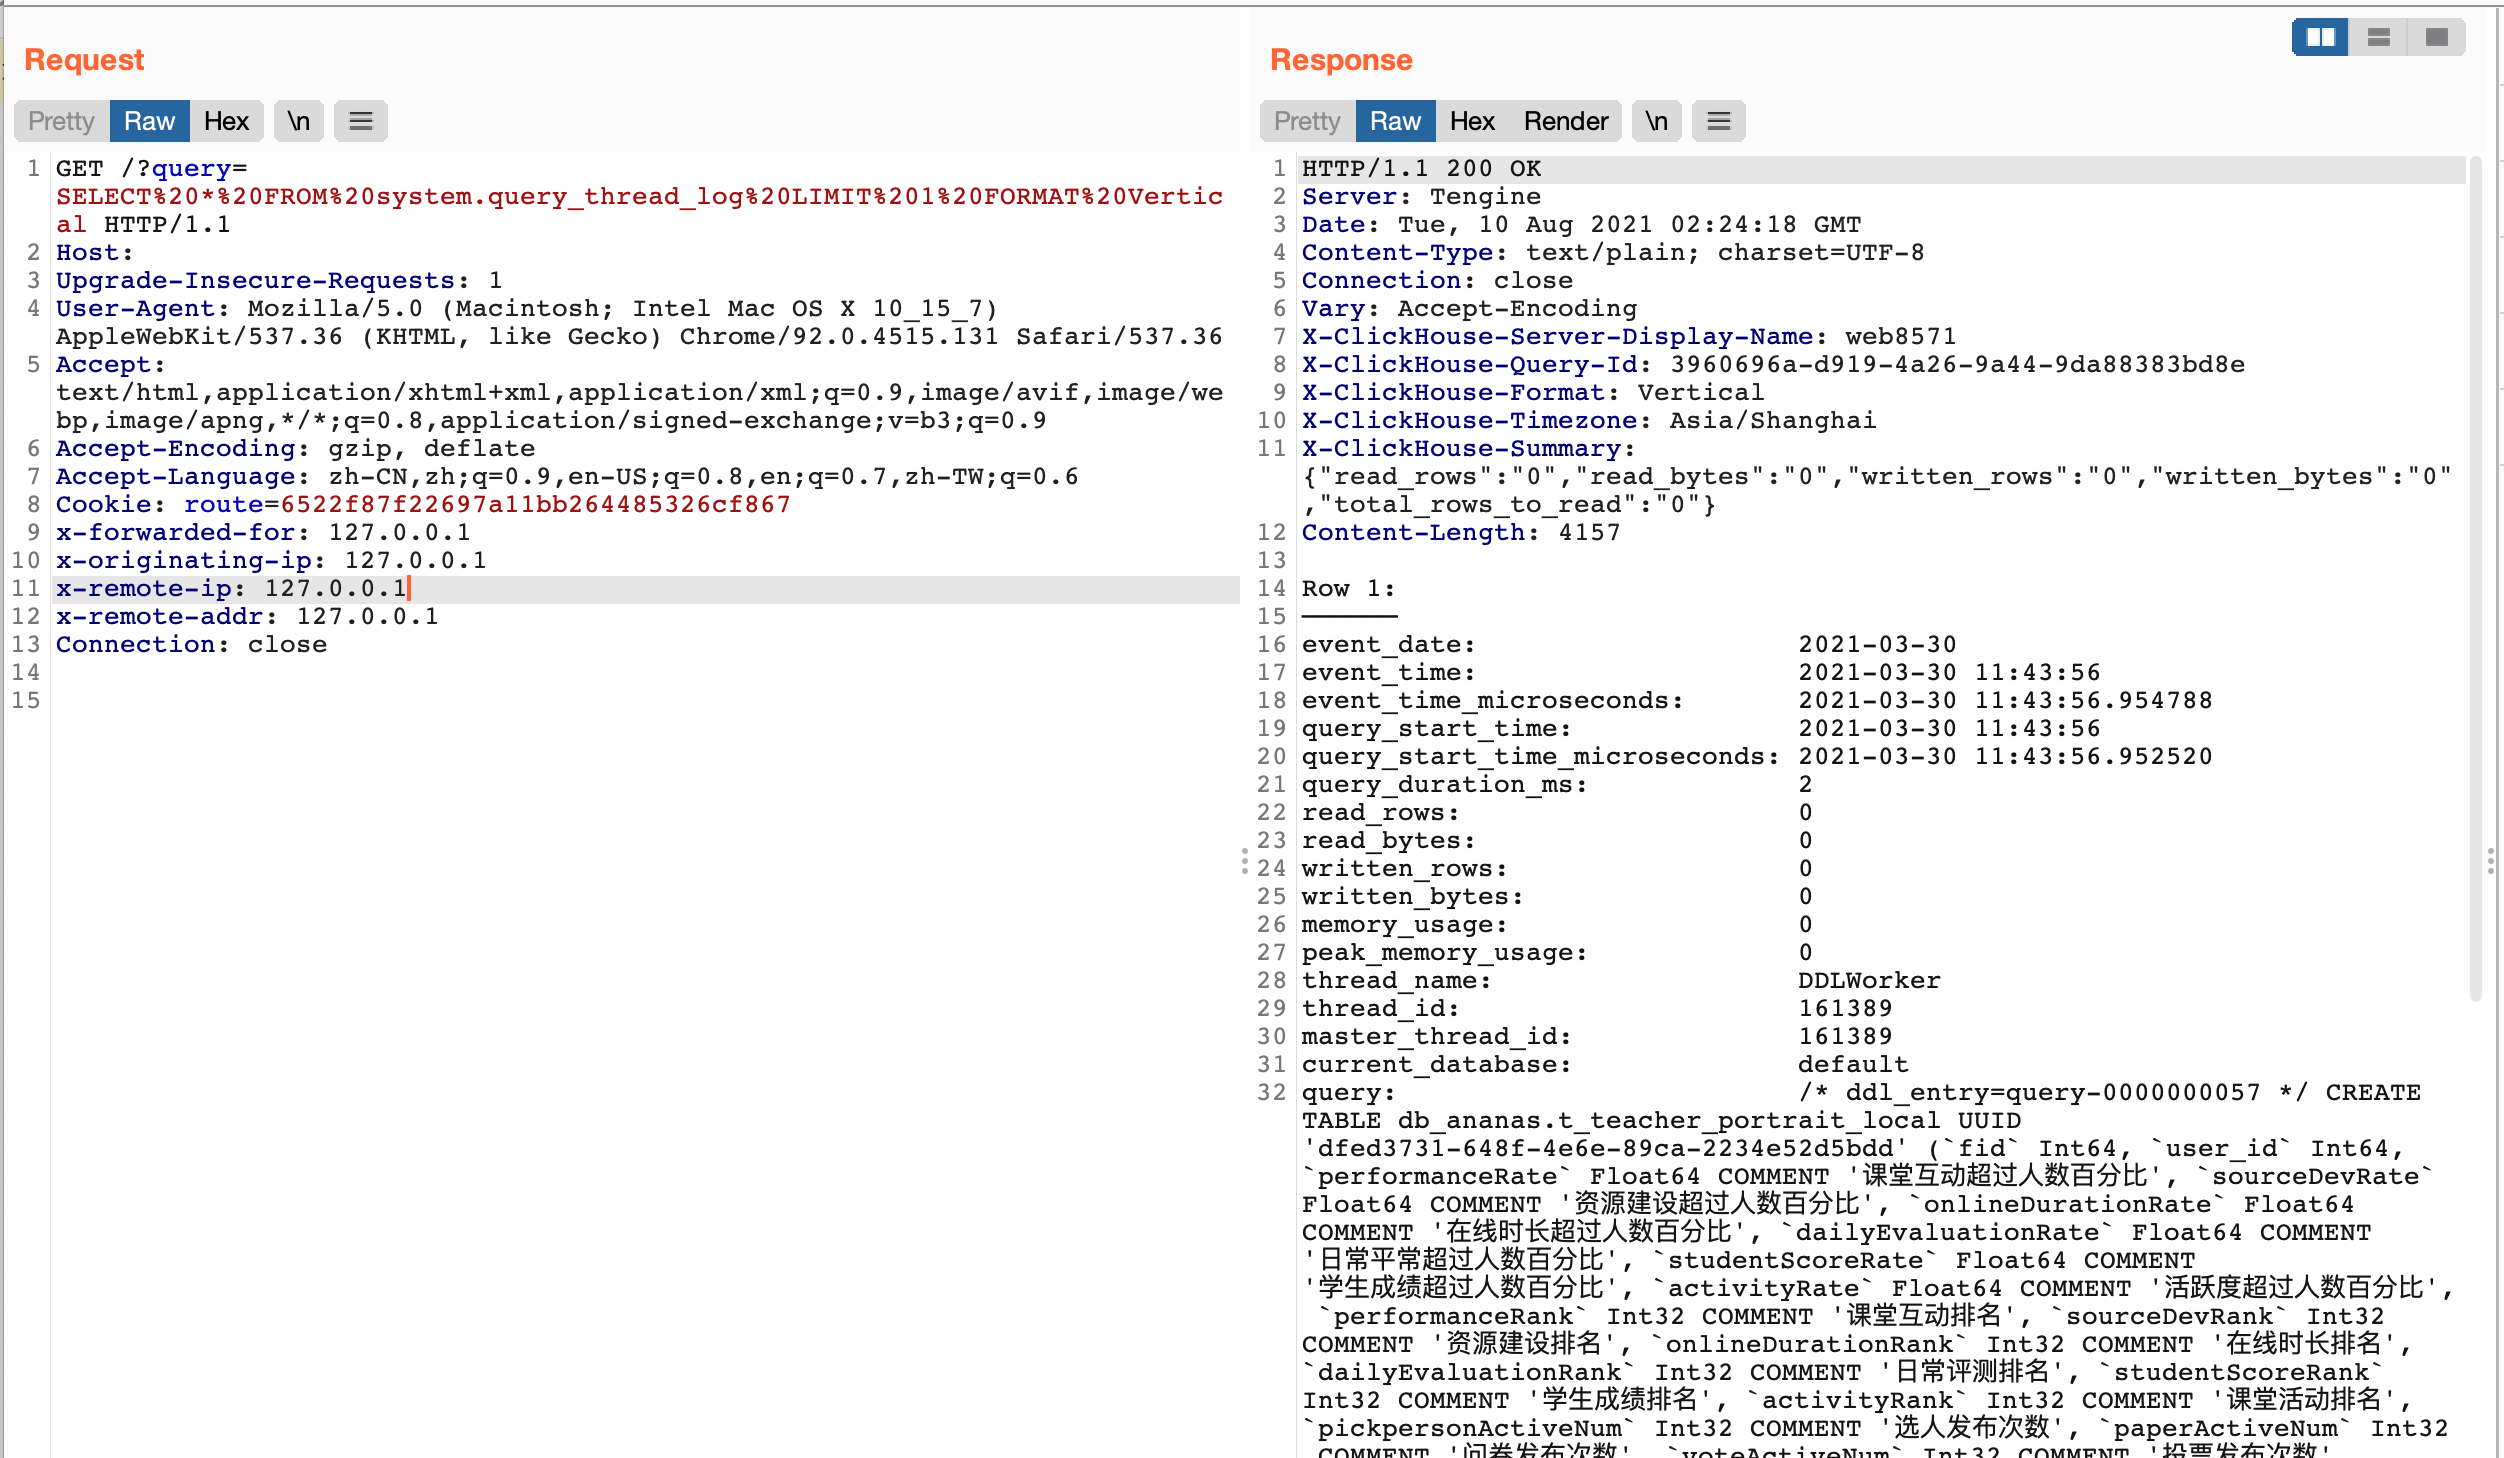Select combined tabbed layout icon

pyautogui.click(x=2437, y=38)
